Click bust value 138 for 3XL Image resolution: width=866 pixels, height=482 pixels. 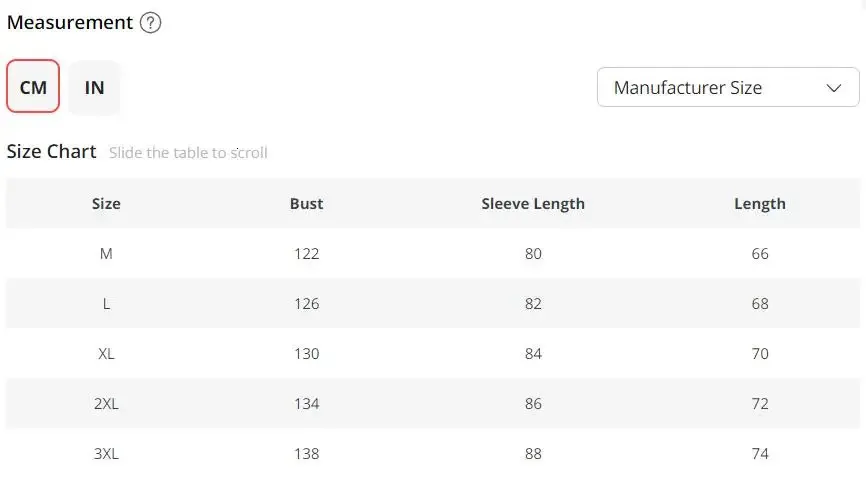[306, 453]
